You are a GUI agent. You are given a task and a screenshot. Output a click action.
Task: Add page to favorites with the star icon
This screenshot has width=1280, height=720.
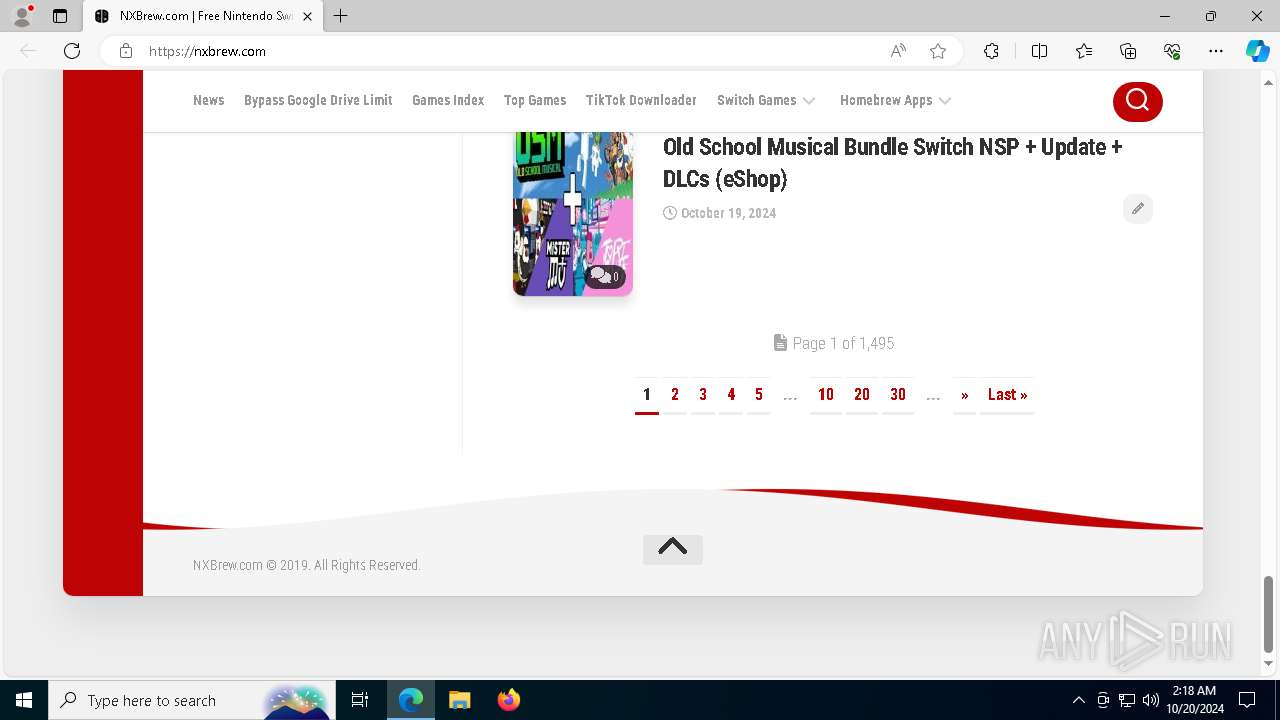click(x=938, y=51)
